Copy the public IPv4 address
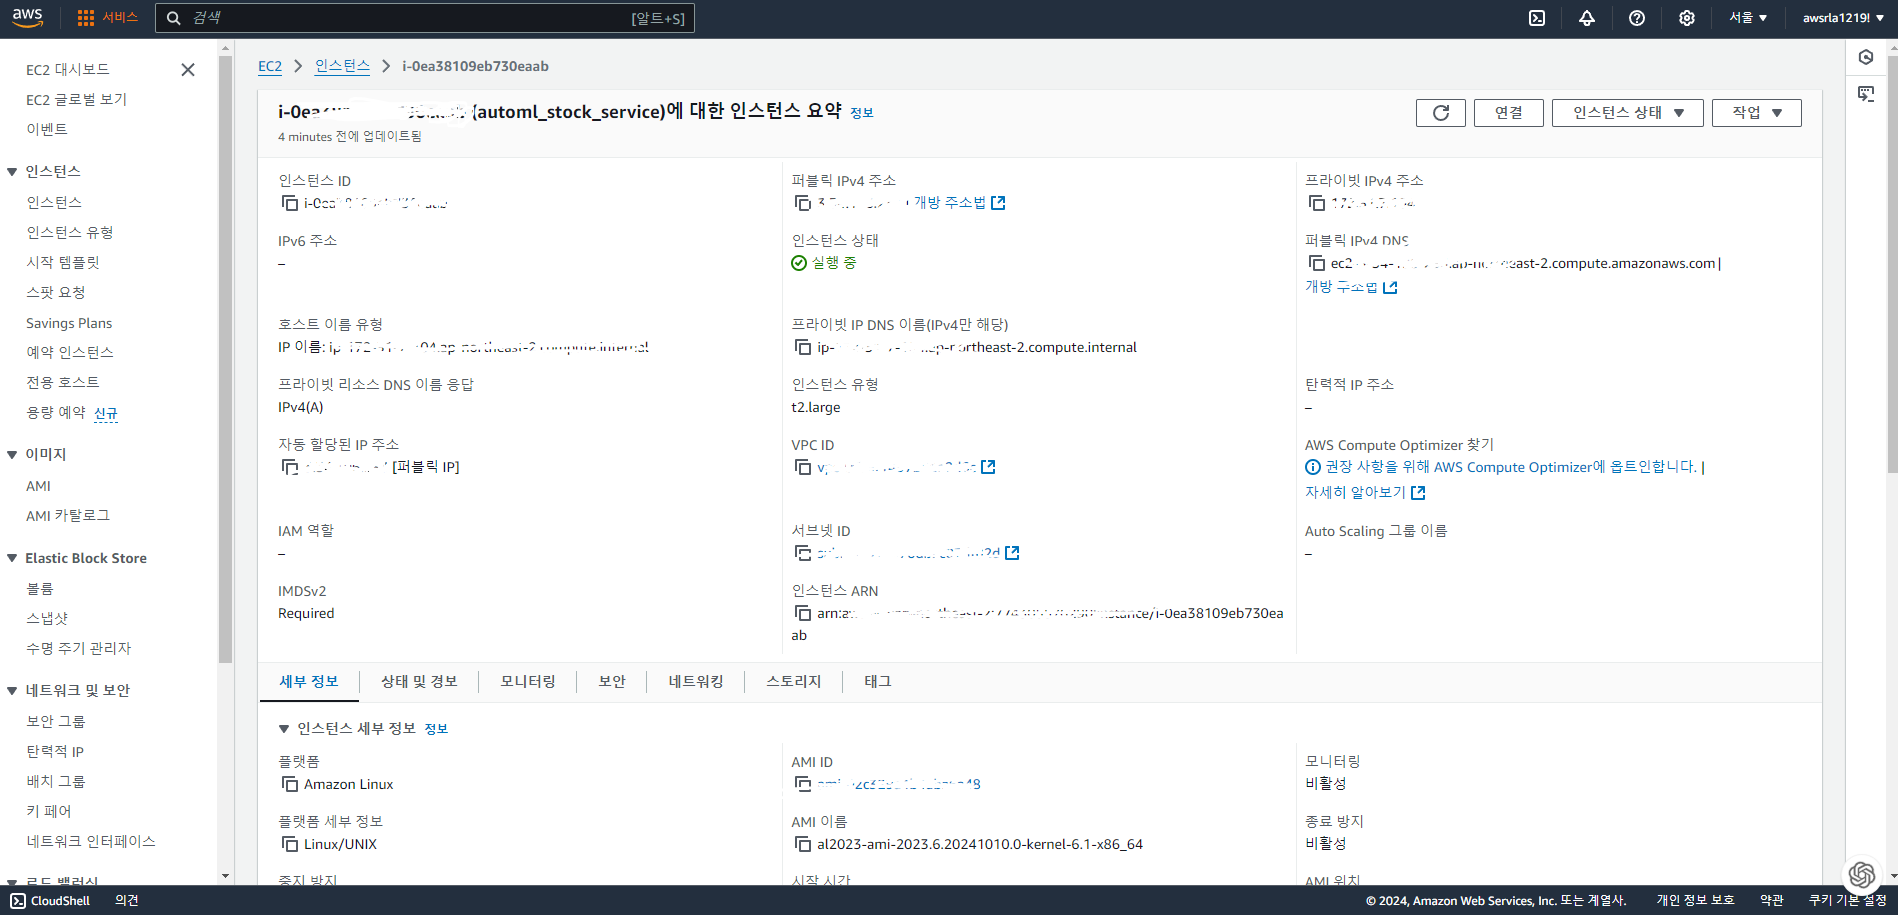1898x915 pixels. [803, 203]
